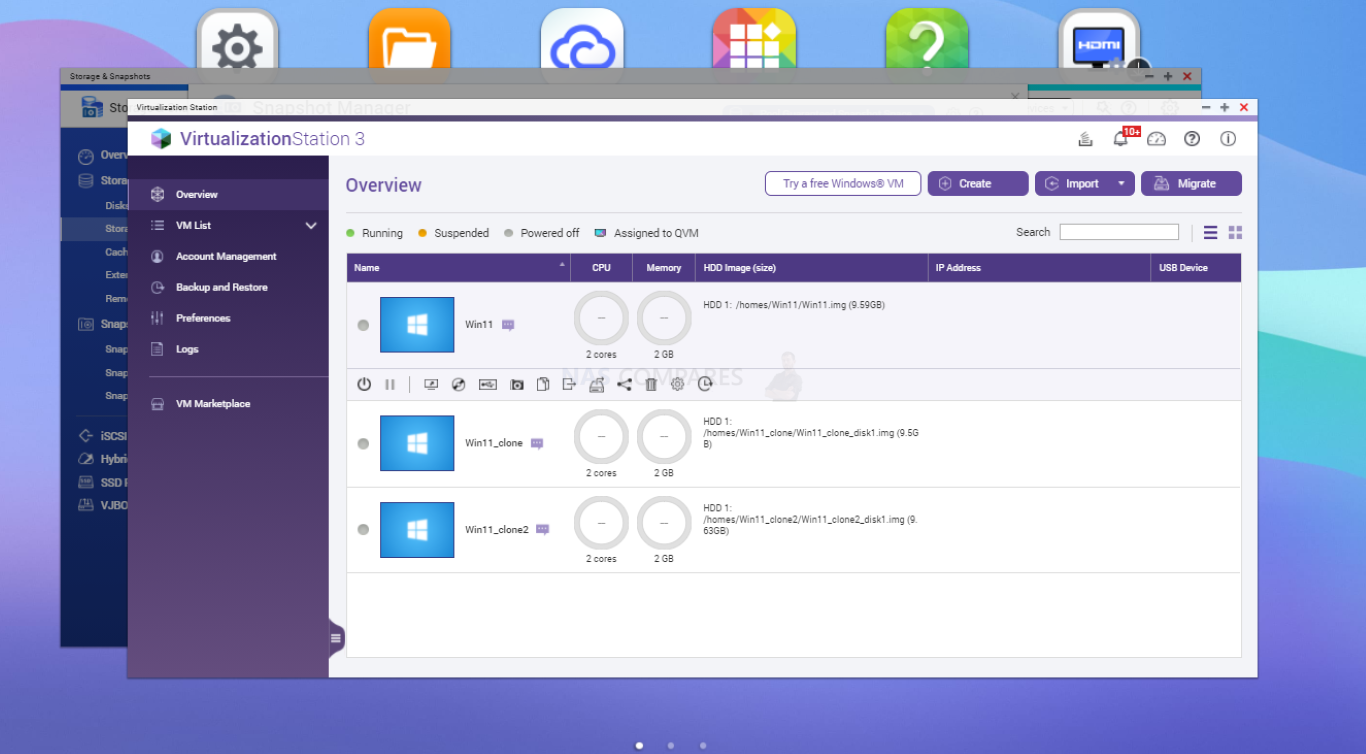Open the Win11 VM console monitor icon
The height and width of the screenshot is (754, 1366).
click(431, 384)
